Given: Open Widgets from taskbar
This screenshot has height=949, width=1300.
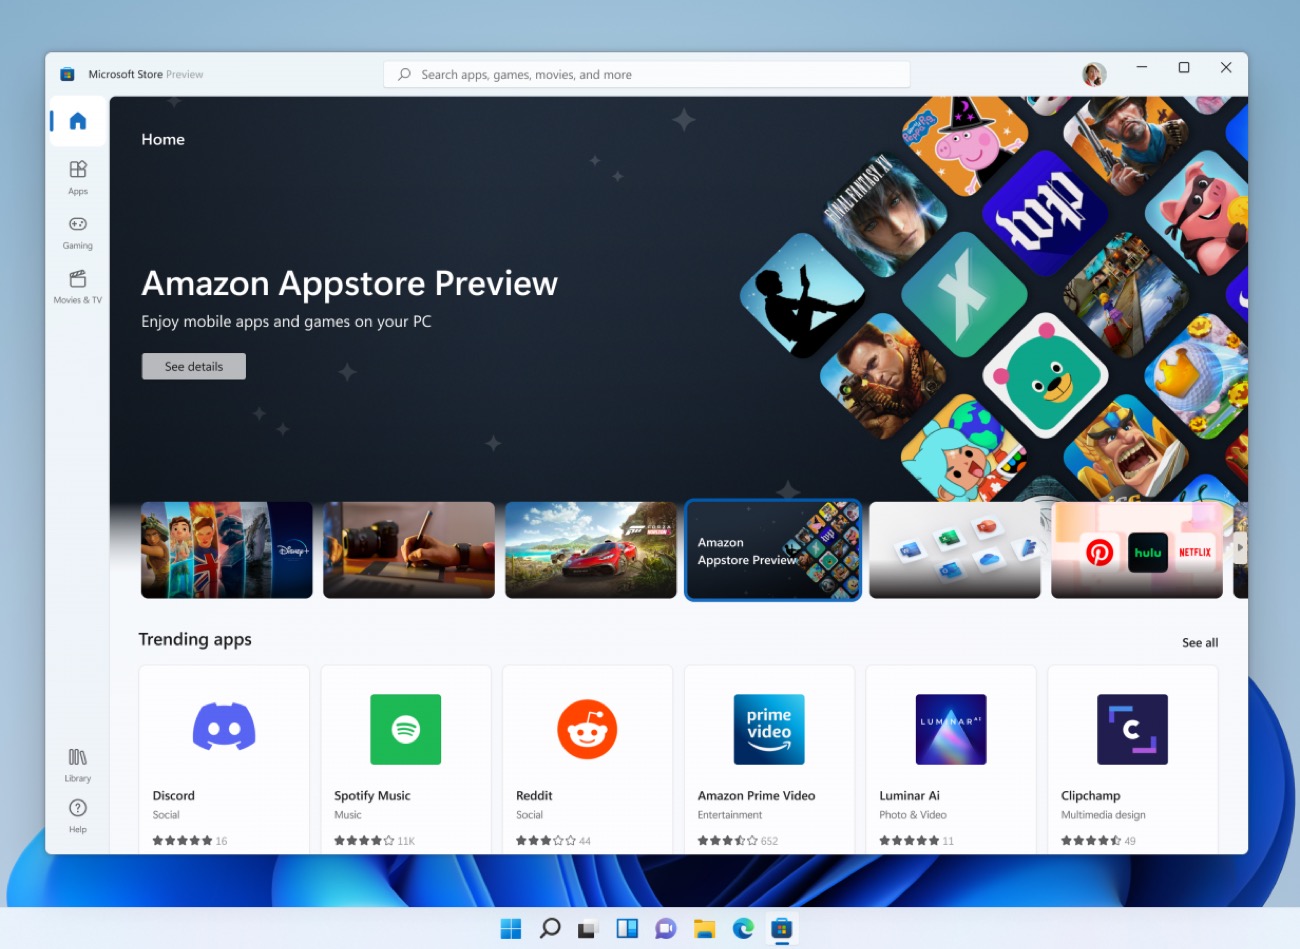Looking at the screenshot, I should point(627,929).
